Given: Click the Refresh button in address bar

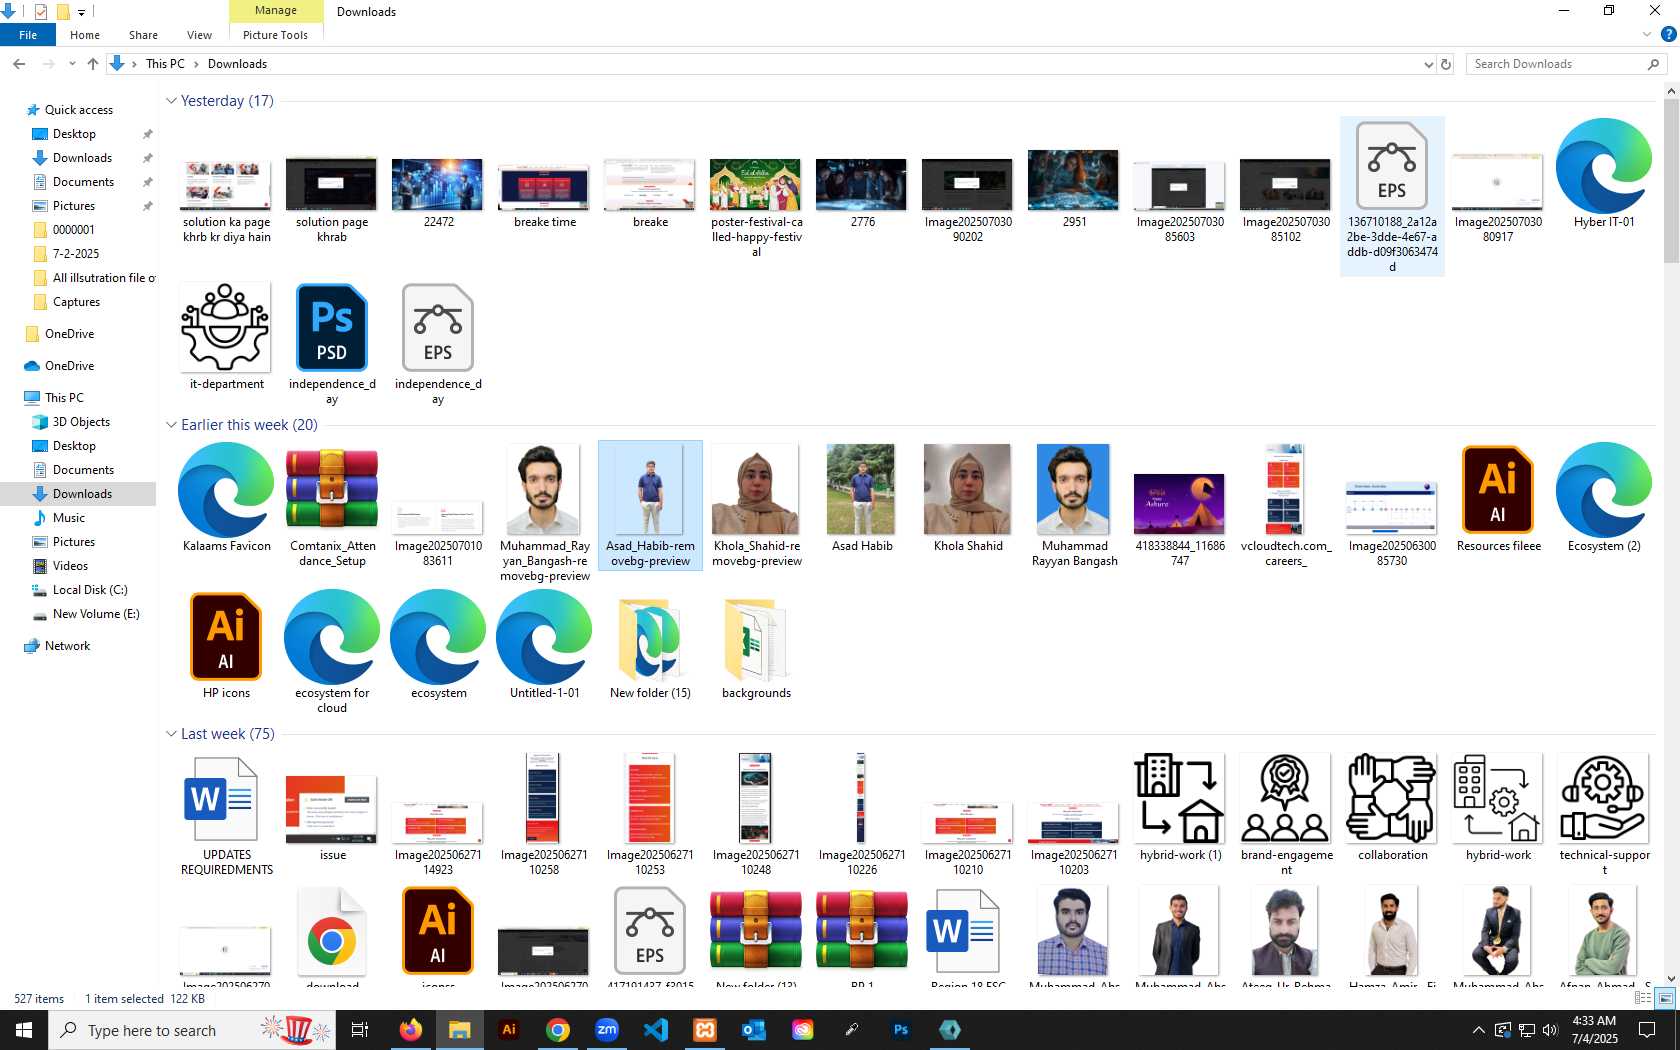Looking at the screenshot, I should [x=1446, y=64].
